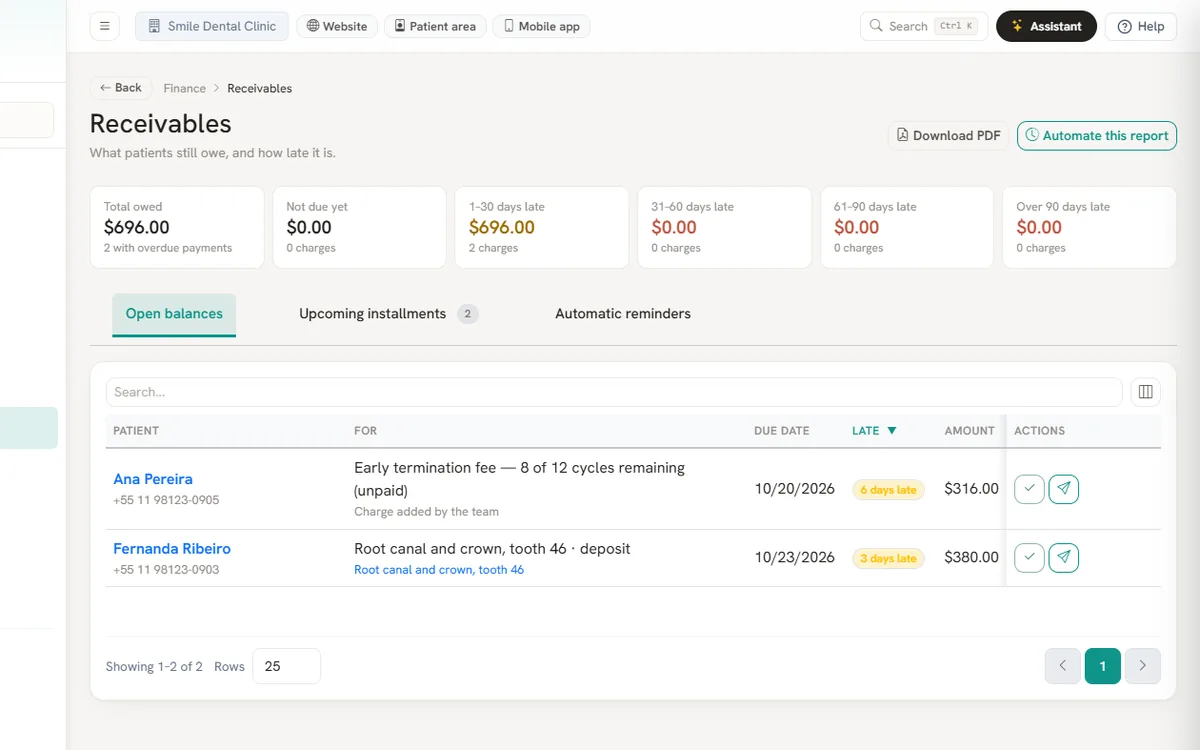Open the Assistant button
1200x750 pixels.
(1046, 26)
